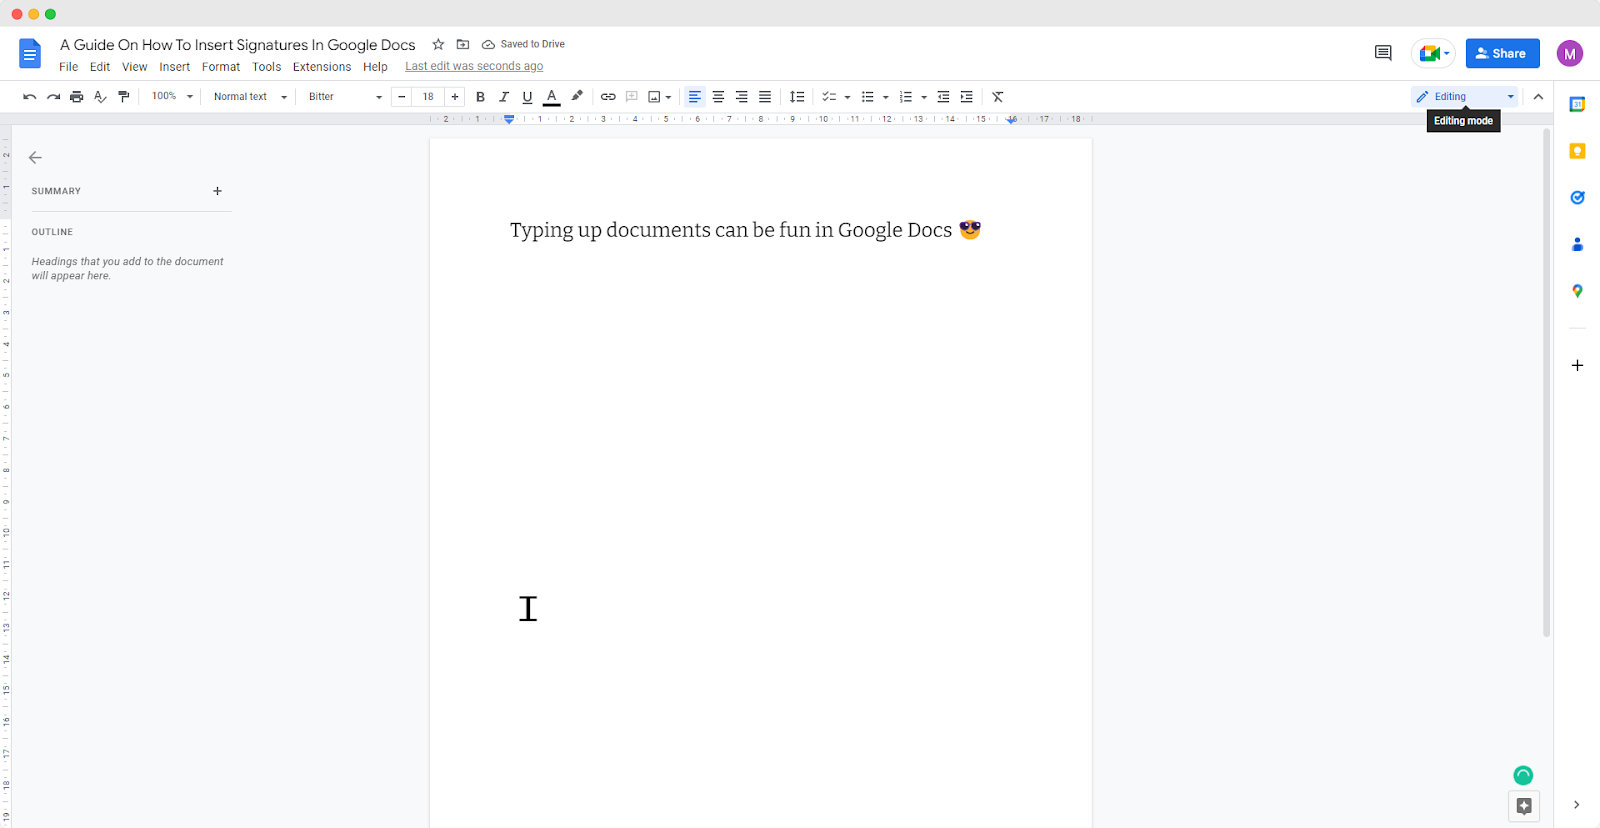Increase the font size with plus
The image size is (1600, 828).
tap(455, 97)
